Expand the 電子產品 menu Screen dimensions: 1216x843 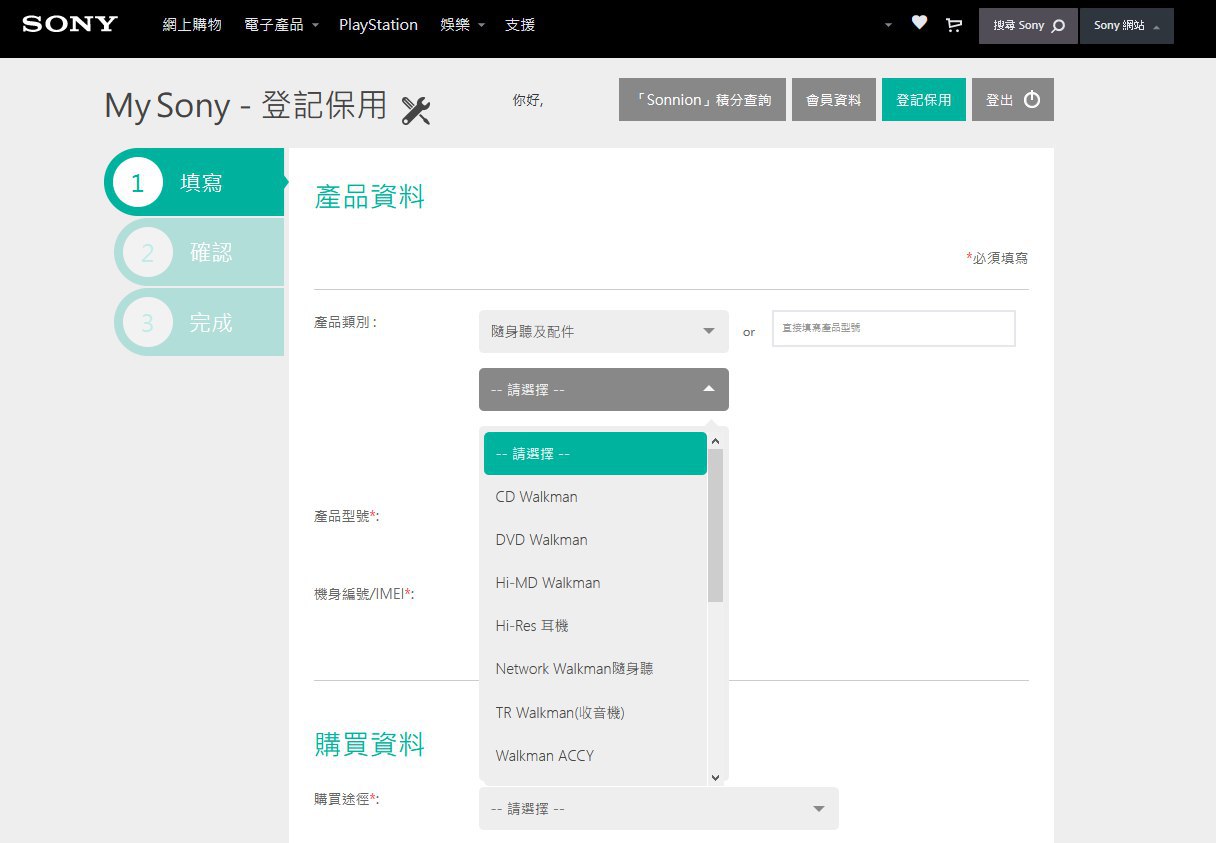click(x=281, y=24)
